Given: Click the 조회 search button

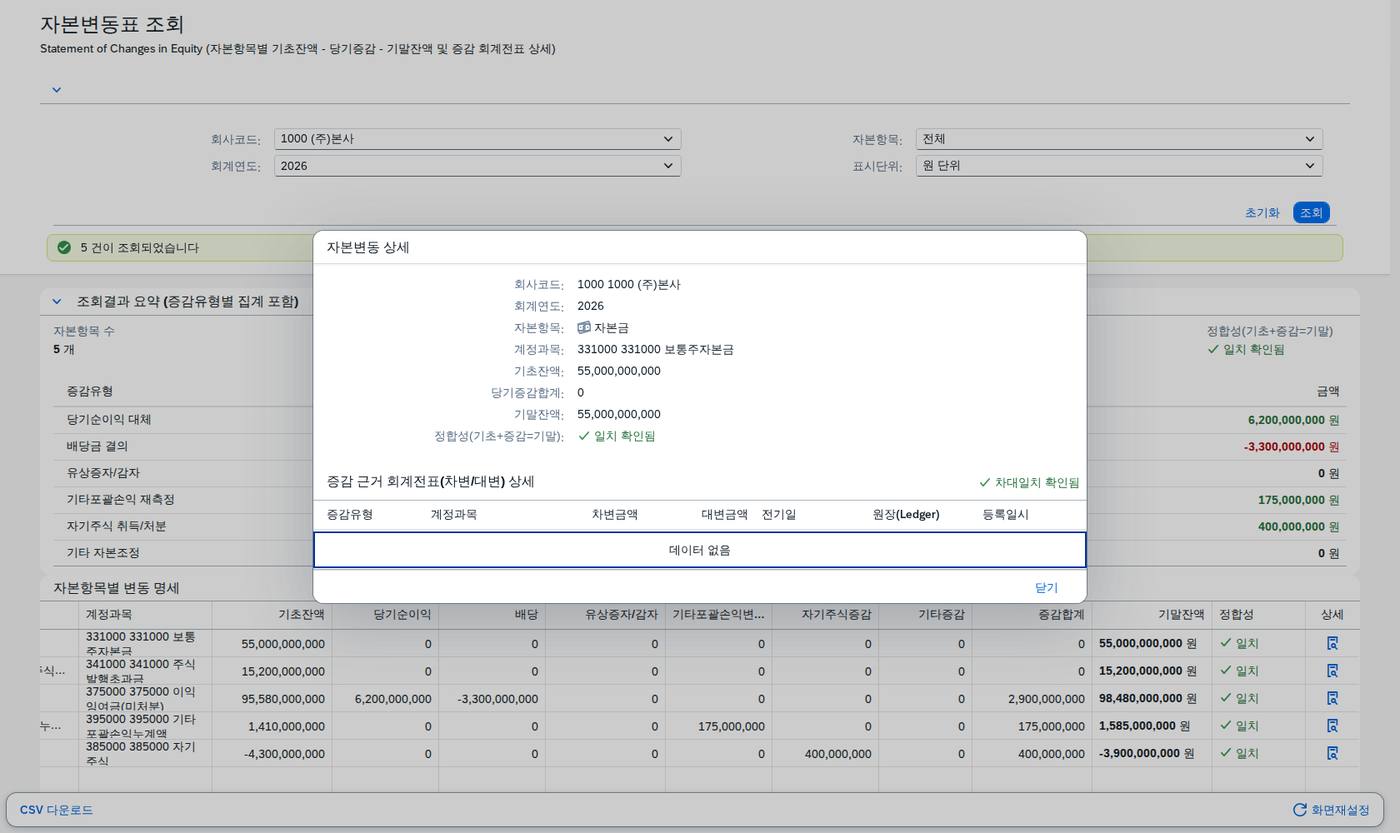Looking at the screenshot, I should click(x=1311, y=213).
